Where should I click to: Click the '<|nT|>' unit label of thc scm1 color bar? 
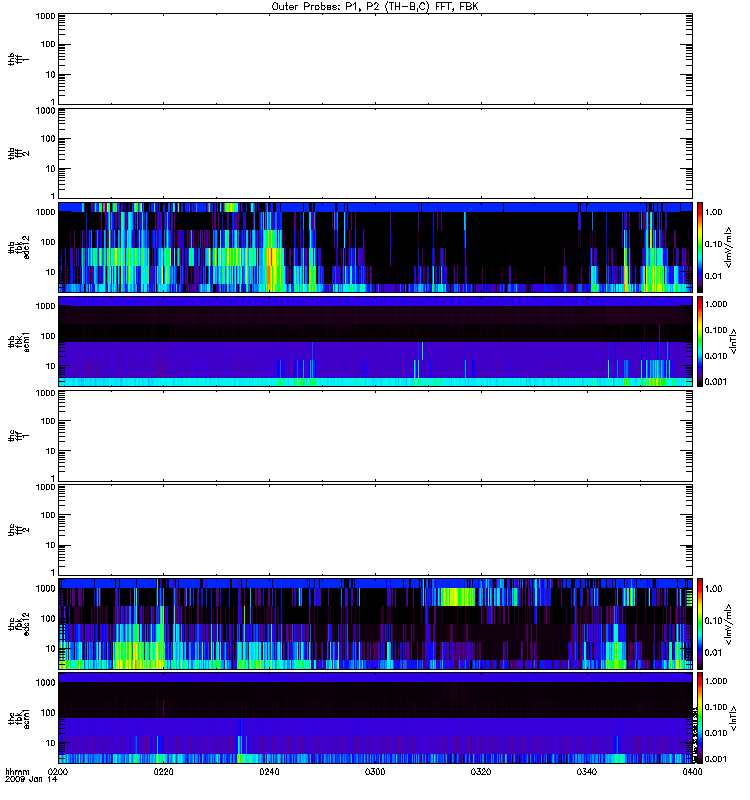click(734, 718)
